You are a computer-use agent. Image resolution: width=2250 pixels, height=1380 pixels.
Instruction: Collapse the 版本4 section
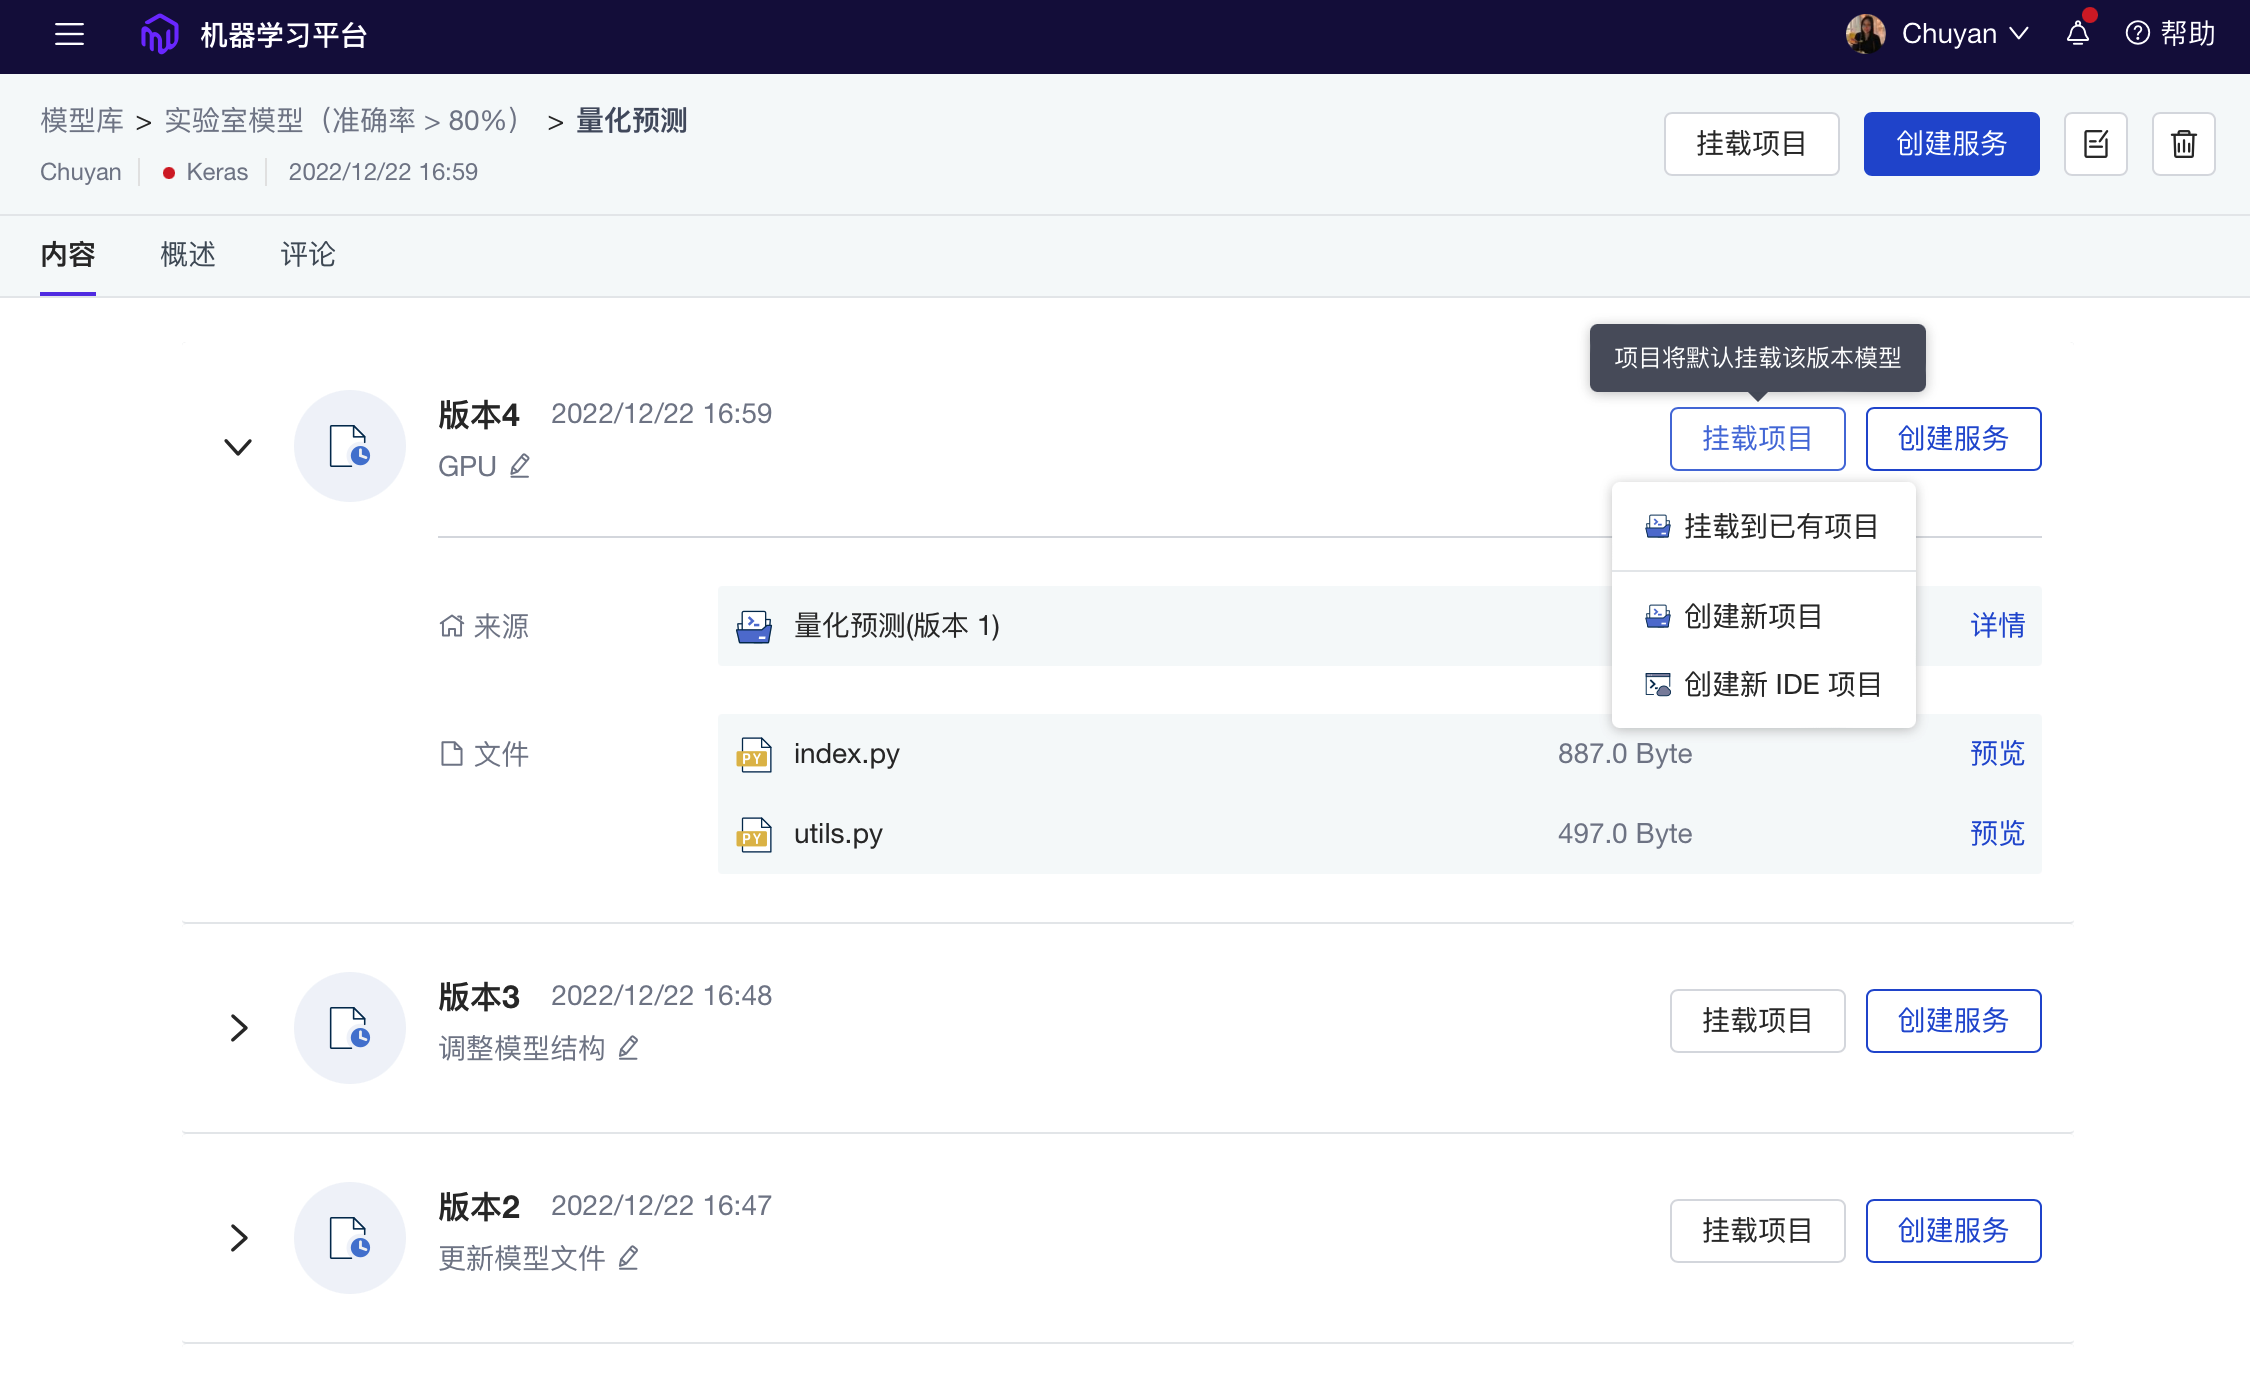coord(238,447)
